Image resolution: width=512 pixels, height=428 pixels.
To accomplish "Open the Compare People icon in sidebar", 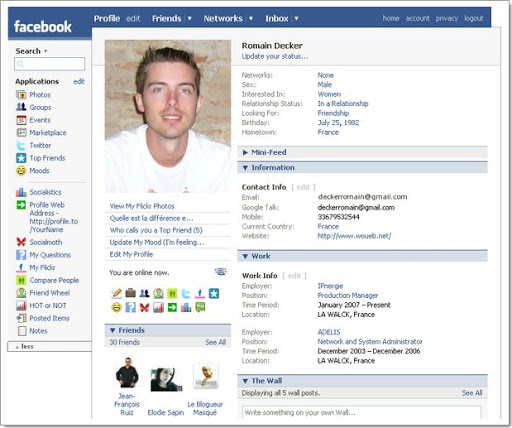I will [x=21, y=280].
